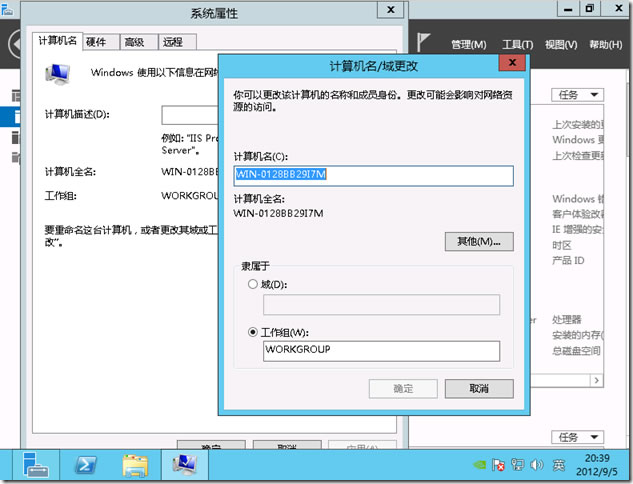Click the Server Manager notifications flag icon
The image size is (633, 484).
tap(426, 43)
